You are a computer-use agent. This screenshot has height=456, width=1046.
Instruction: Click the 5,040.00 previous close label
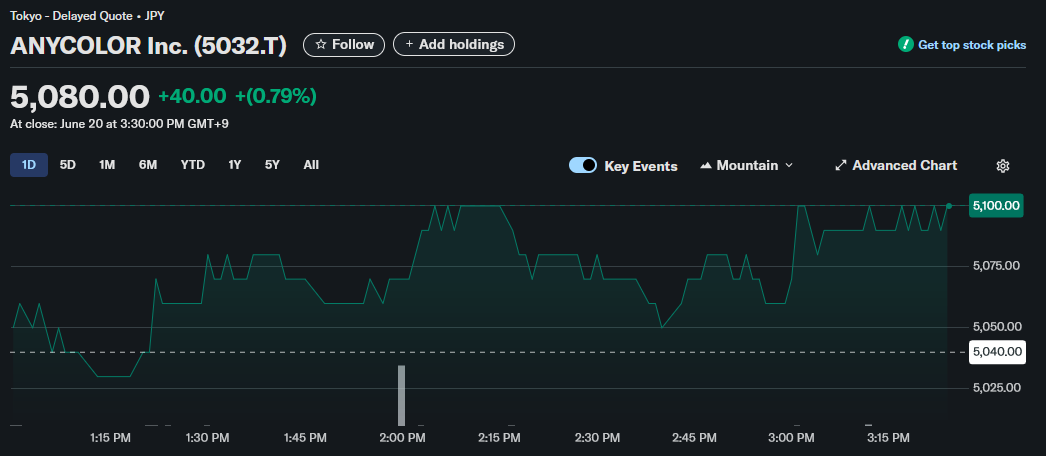[x=997, y=351]
